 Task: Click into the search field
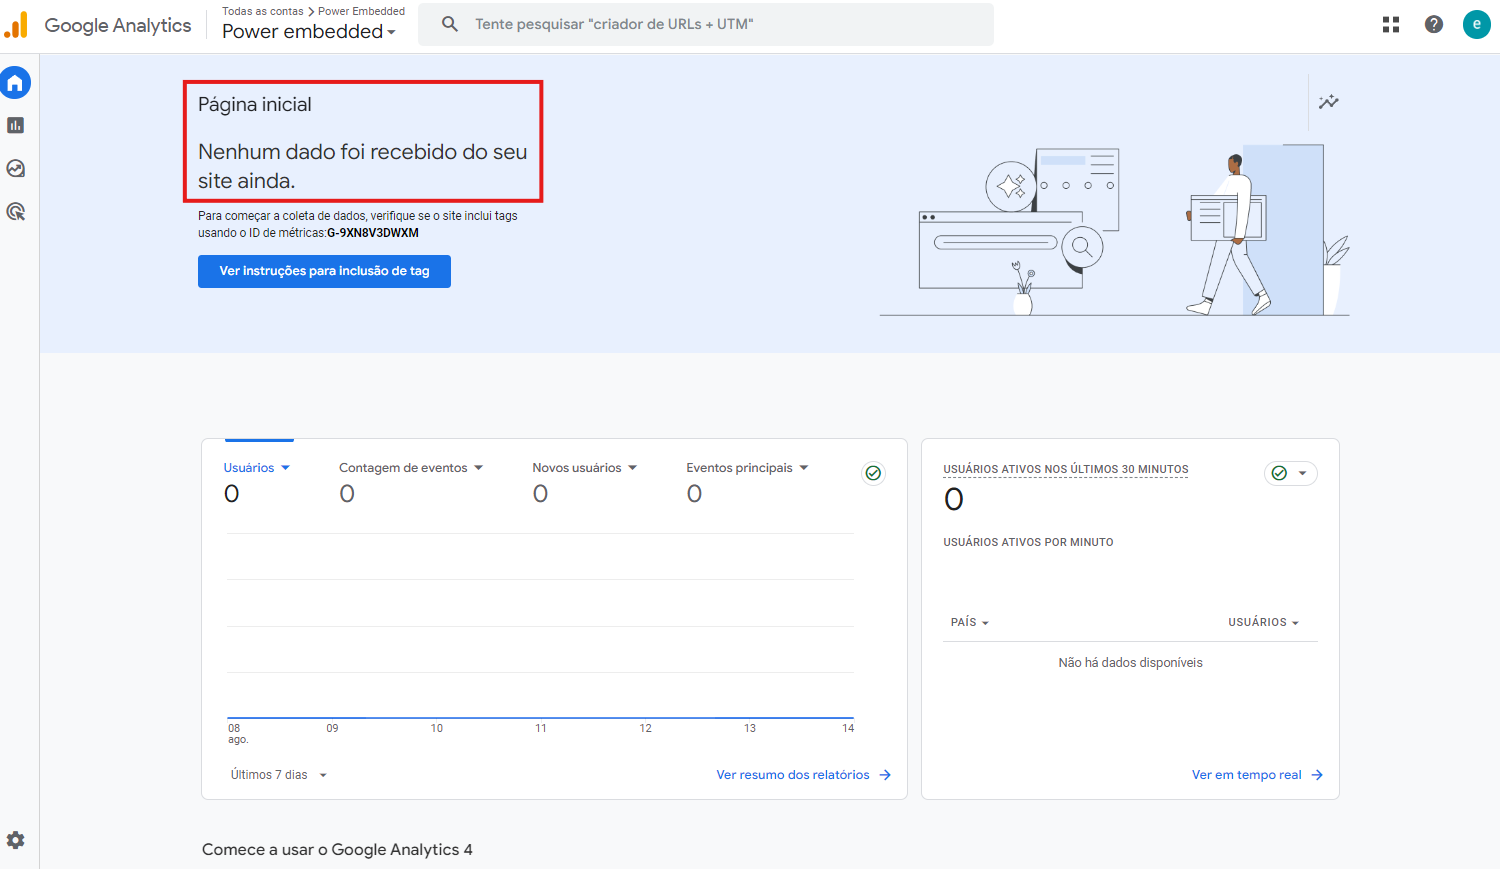tap(720, 25)
